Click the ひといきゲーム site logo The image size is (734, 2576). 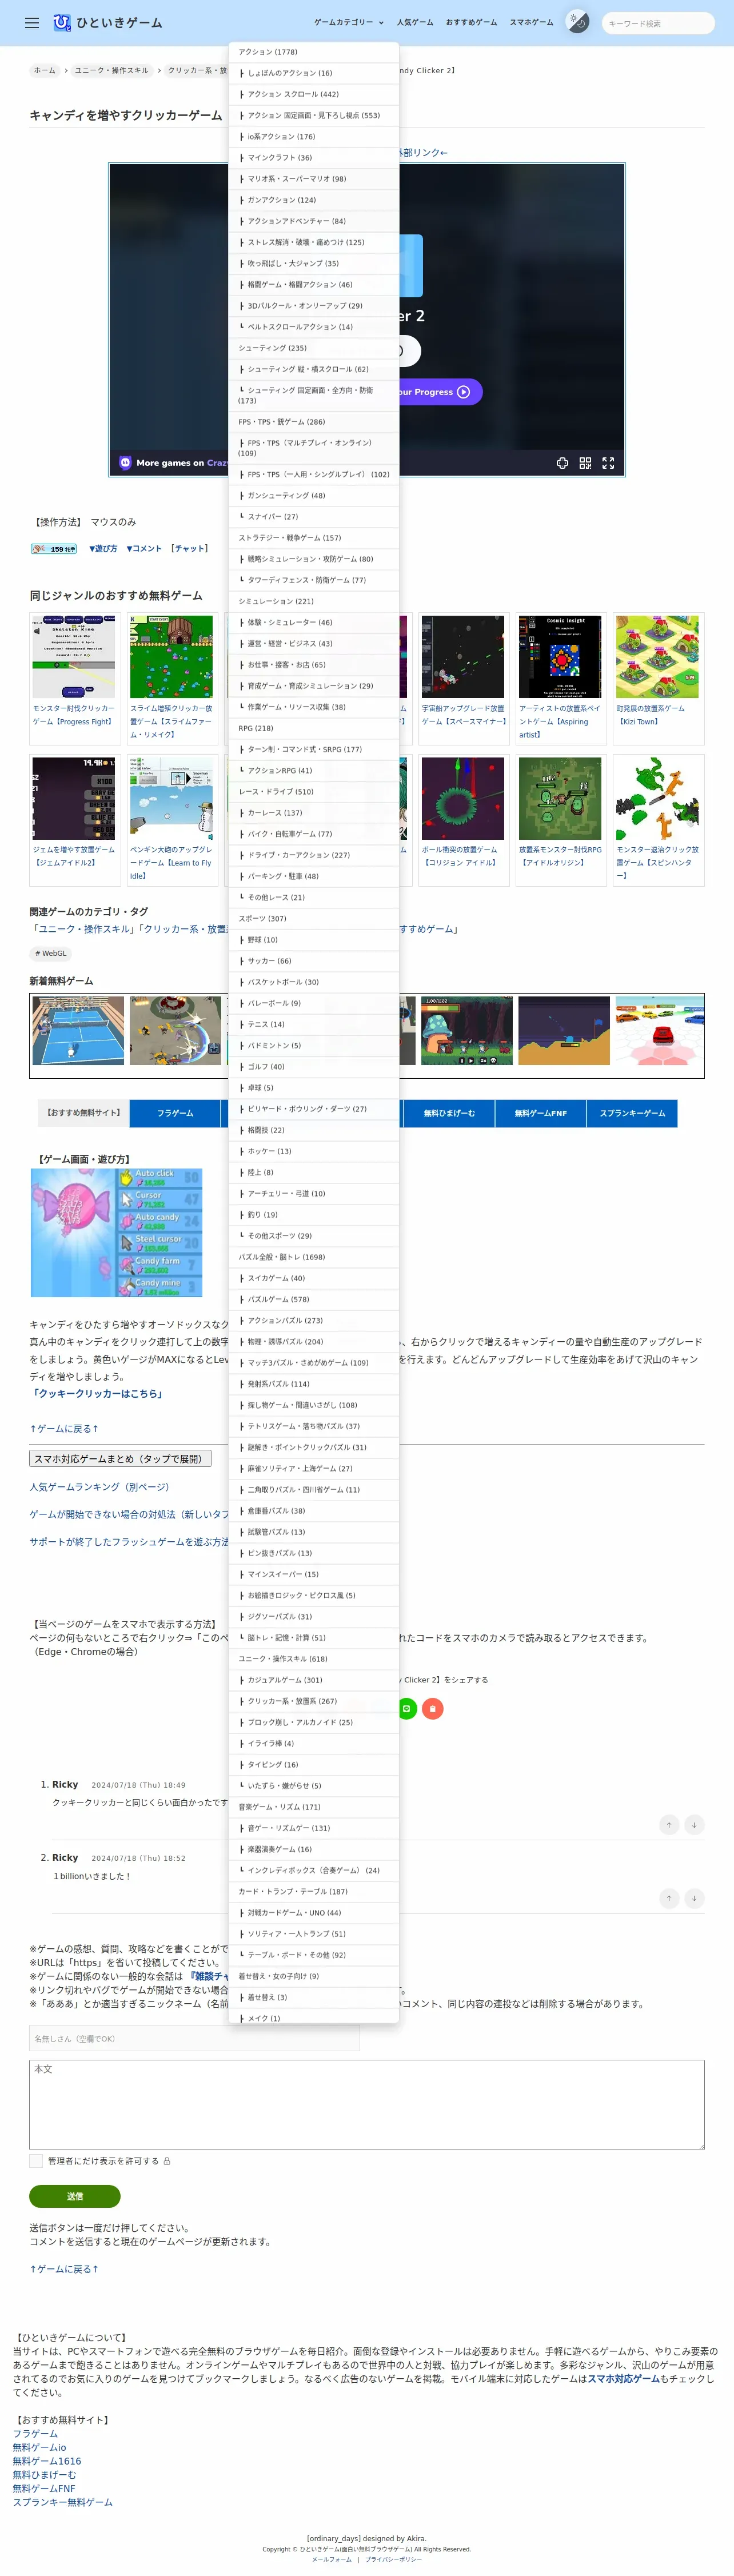[x=107, y=22]
